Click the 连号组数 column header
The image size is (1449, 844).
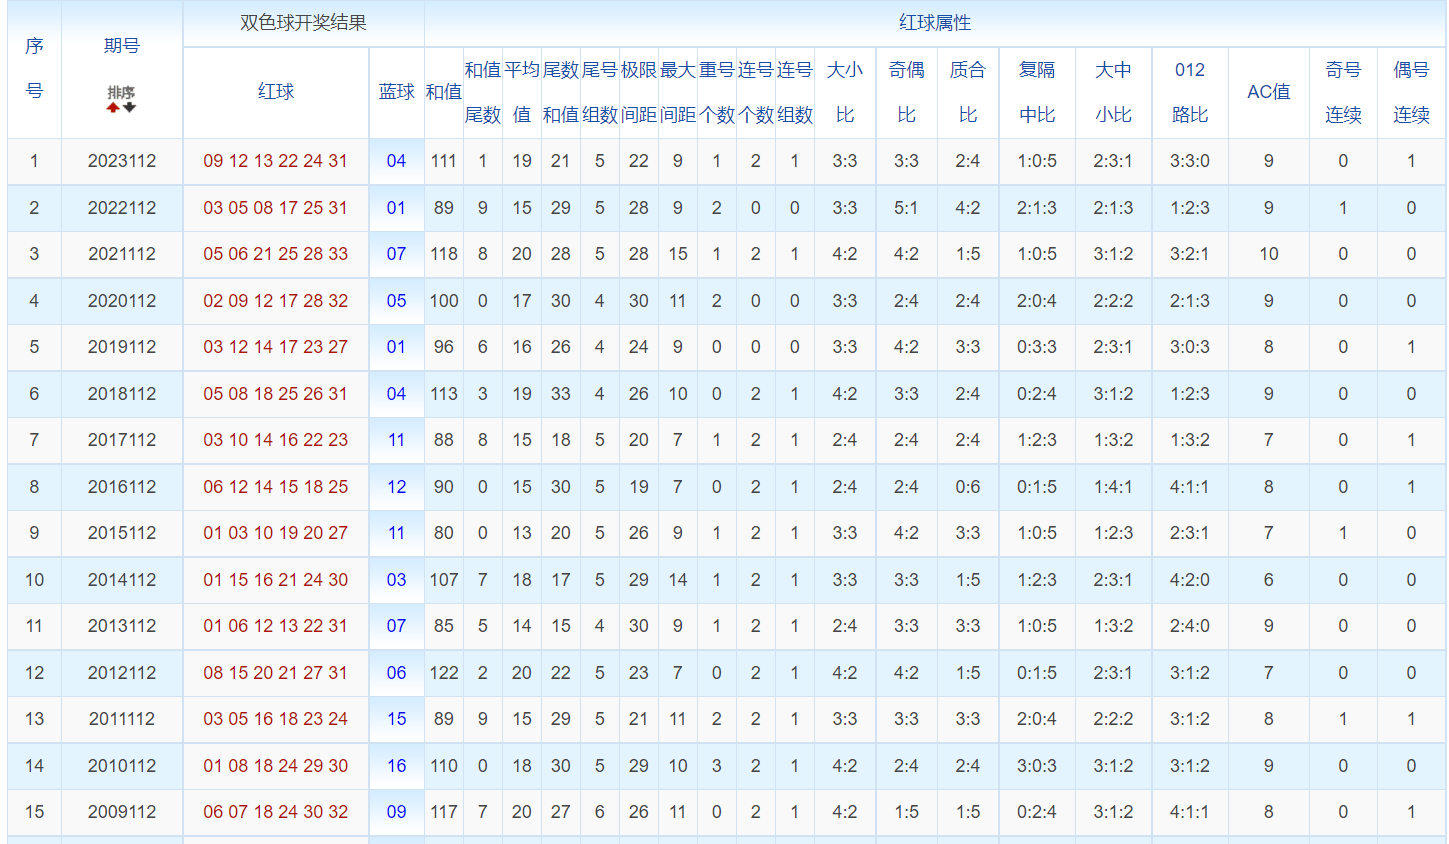click(x=795, y=92)
